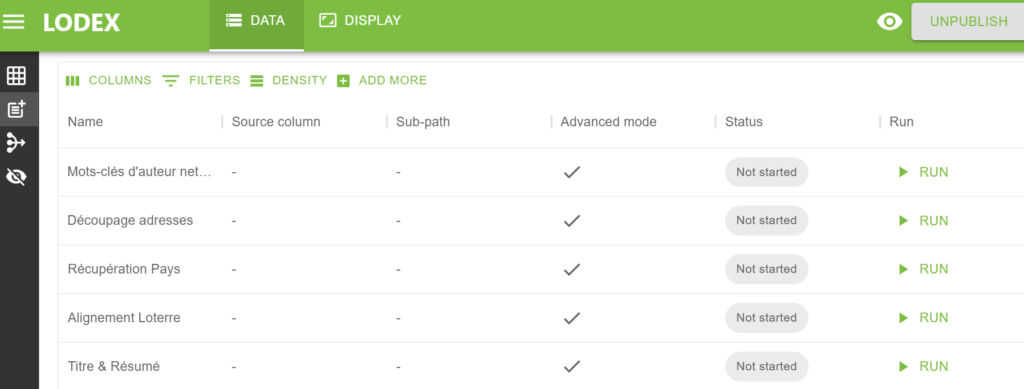
Task: Sort by the Name column header
Action: pyautogui.click(x=85, y=121)
